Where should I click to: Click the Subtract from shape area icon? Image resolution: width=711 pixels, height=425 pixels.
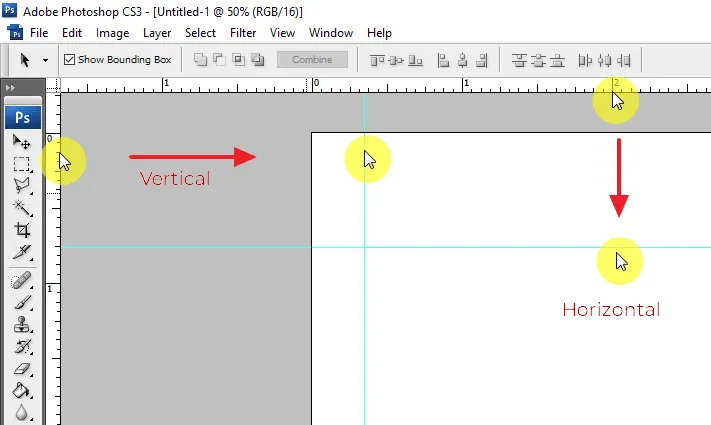[x=219, y=59]
